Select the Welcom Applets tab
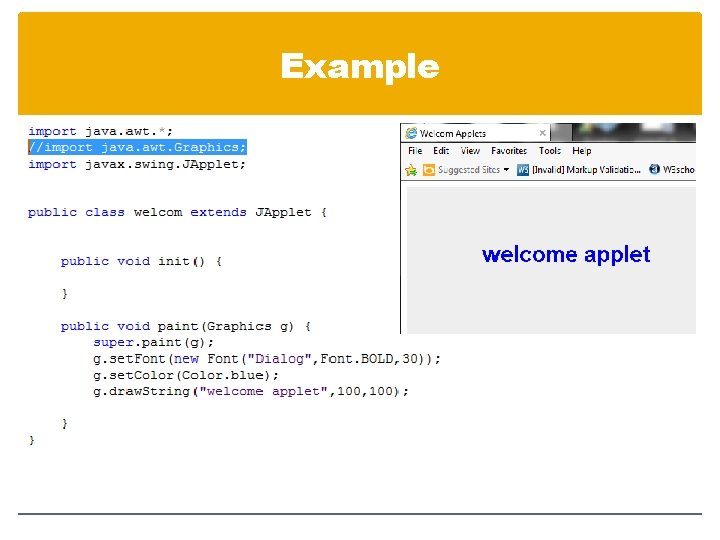 tap(476, 133)
